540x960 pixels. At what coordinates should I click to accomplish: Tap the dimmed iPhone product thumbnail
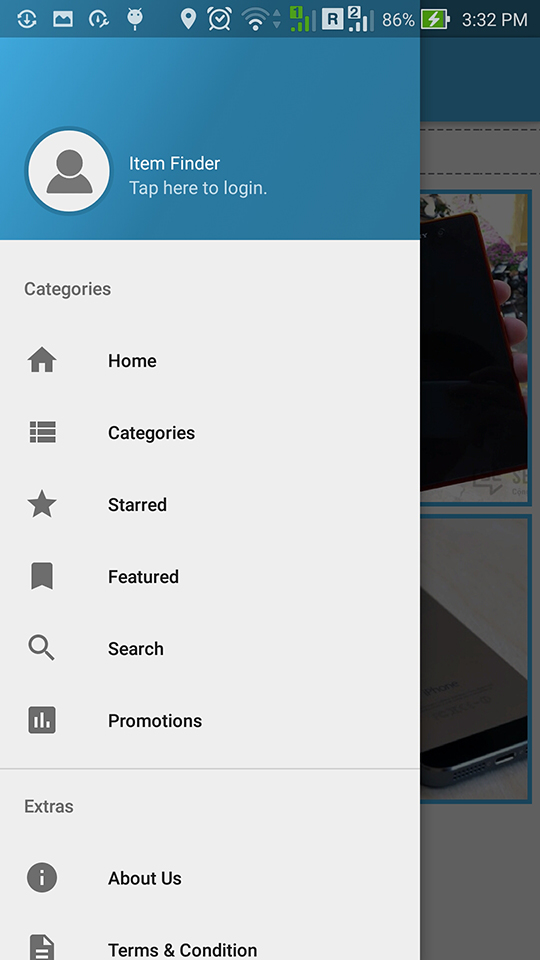475,659
